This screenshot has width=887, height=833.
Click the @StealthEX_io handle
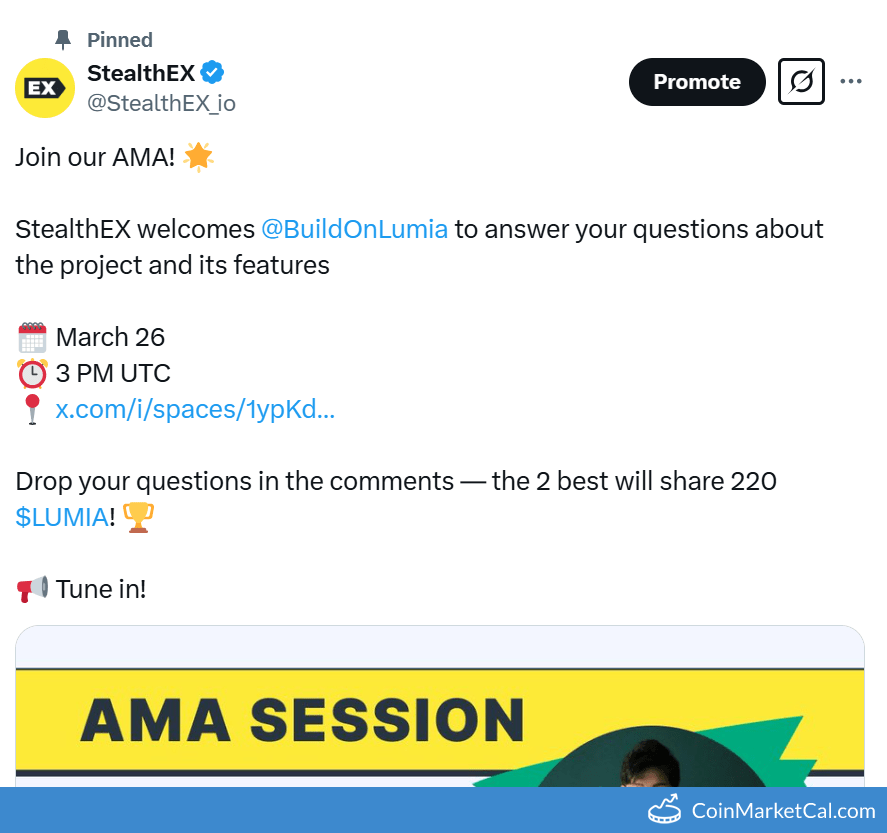[162, 102]
